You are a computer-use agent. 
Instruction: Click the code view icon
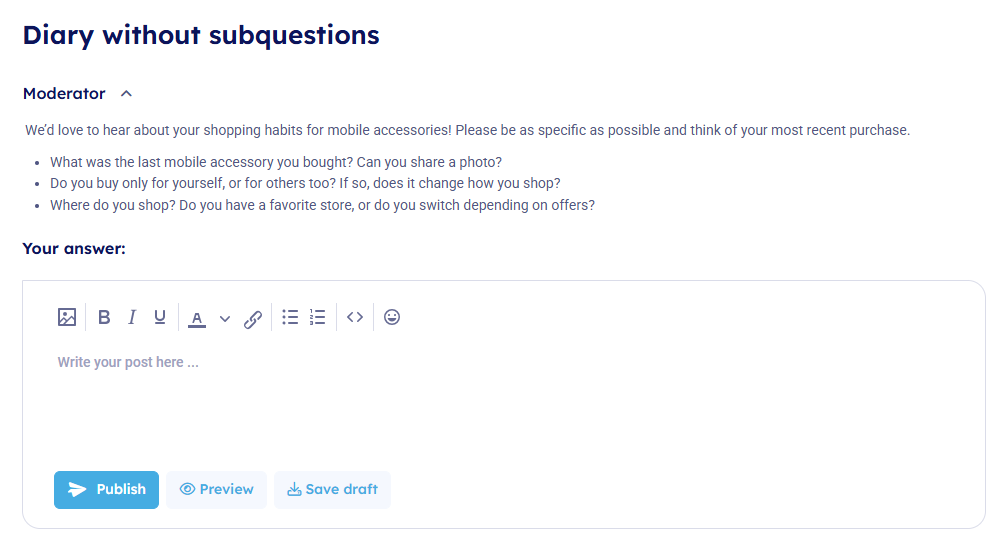point(355,317)
